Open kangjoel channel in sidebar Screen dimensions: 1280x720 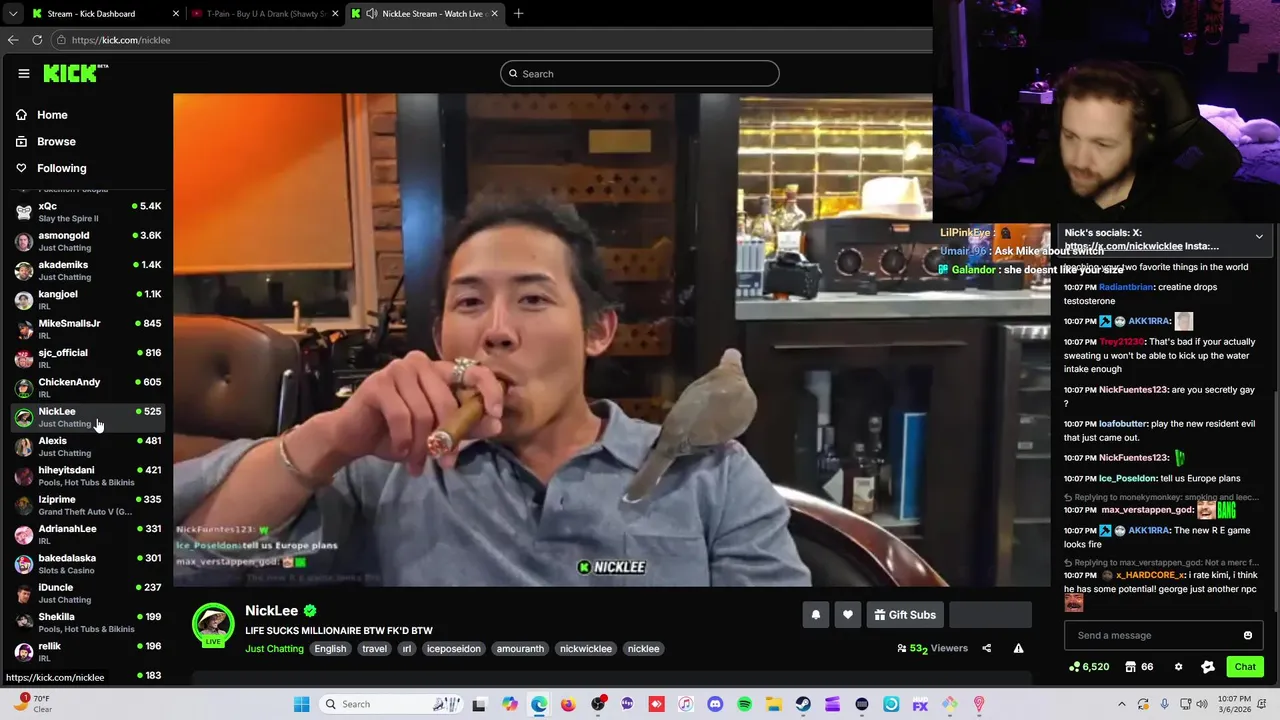pos(88,300)
